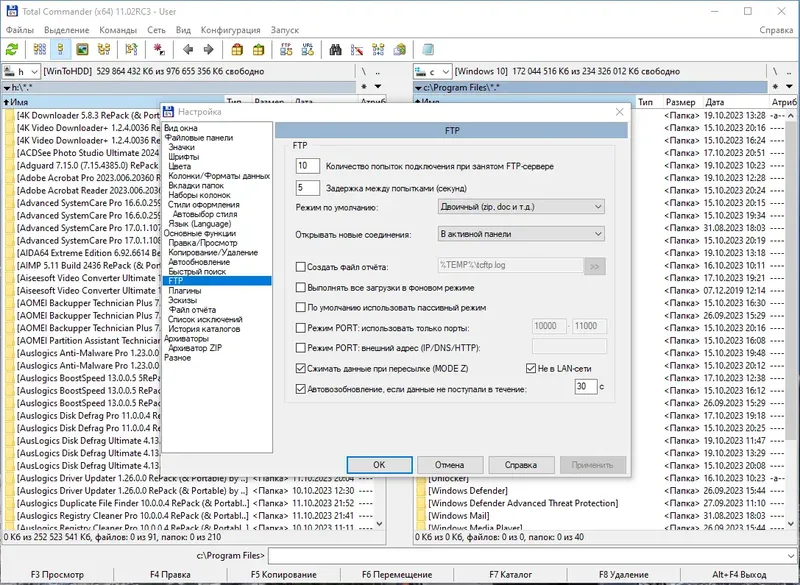Click the highlighted full details view icon

click(x=61, y=49)
